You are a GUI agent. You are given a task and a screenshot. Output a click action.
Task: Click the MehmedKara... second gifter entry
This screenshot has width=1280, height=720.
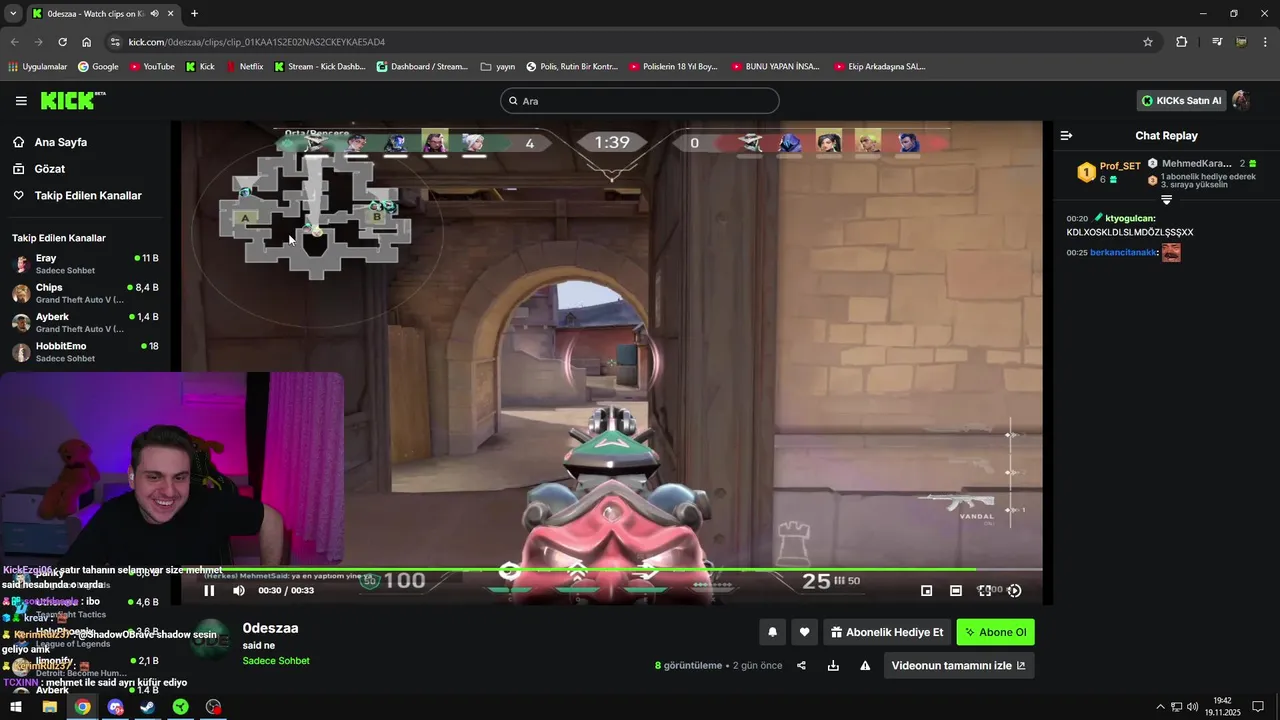[1203, 163]
